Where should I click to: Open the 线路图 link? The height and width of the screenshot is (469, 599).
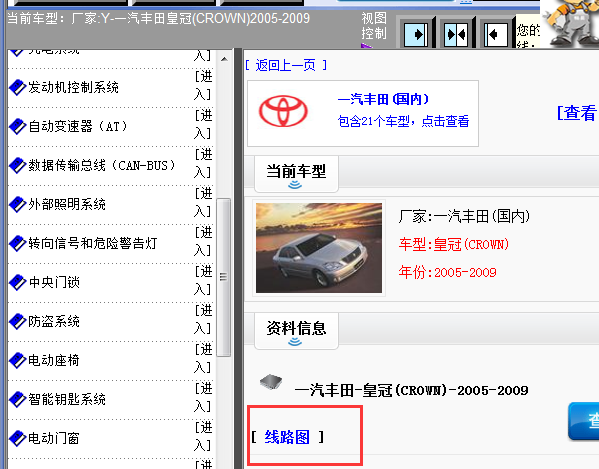287,437
